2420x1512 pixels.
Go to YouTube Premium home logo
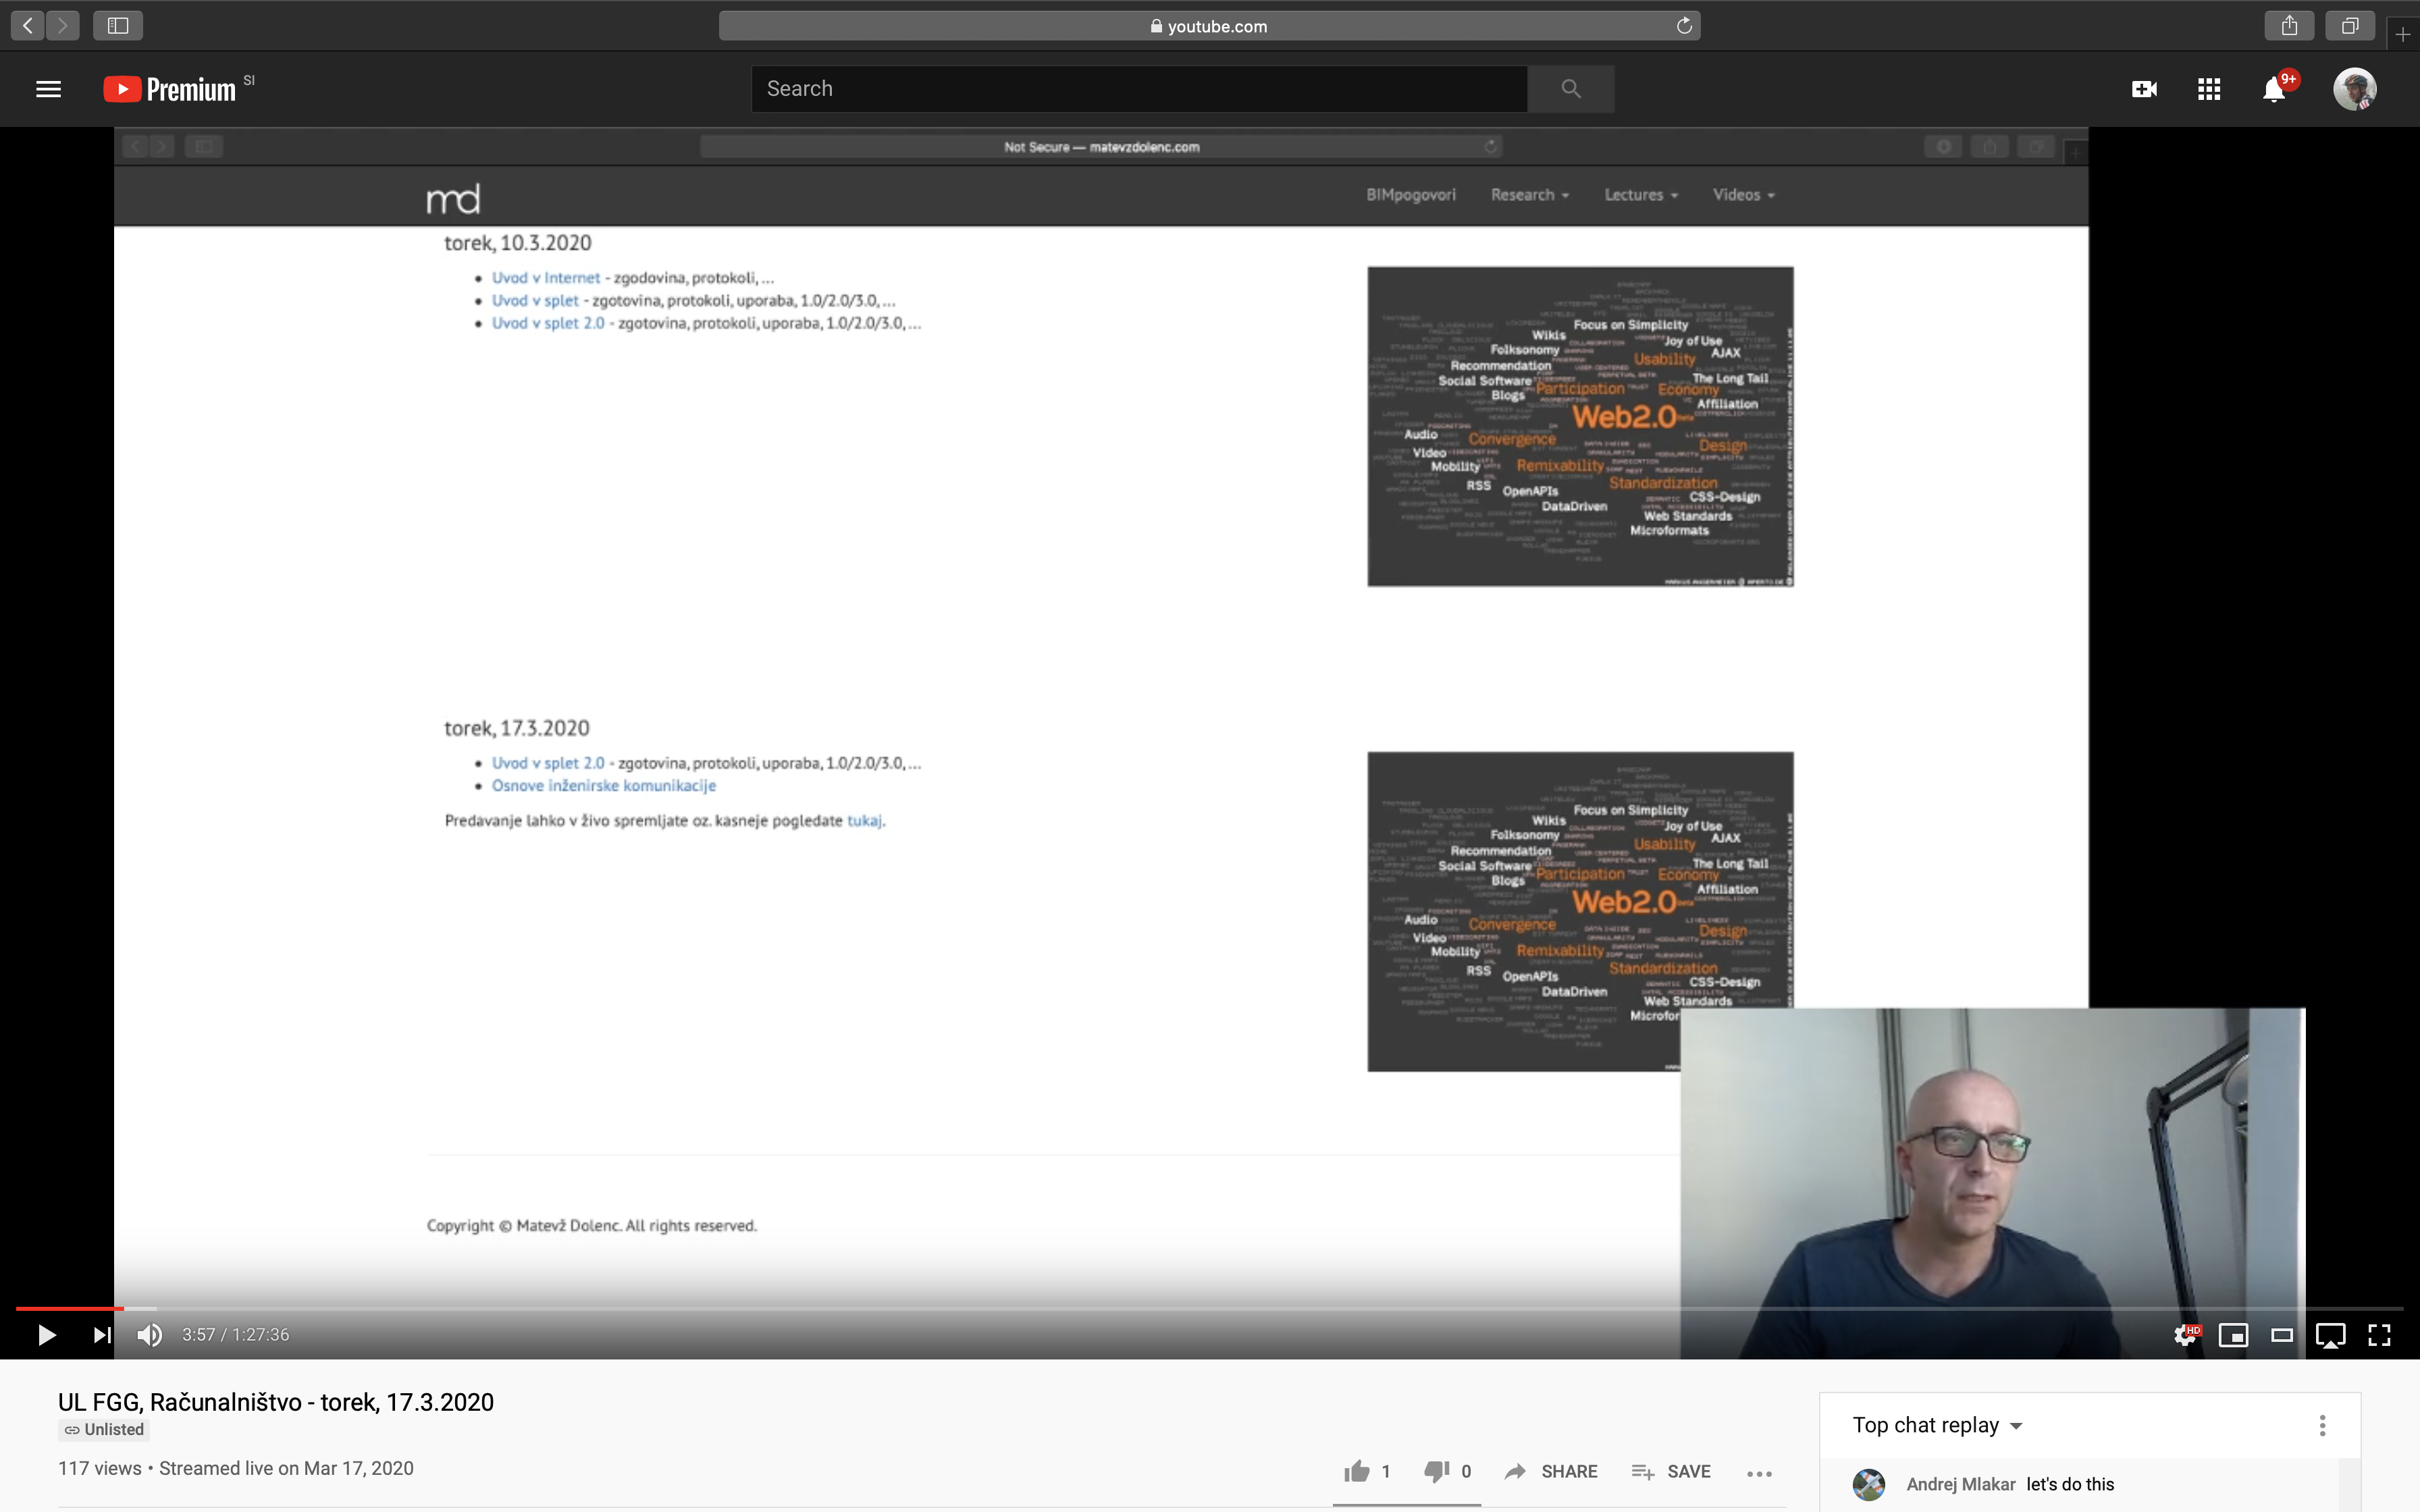pyautogui.click(x=170, y=89)
